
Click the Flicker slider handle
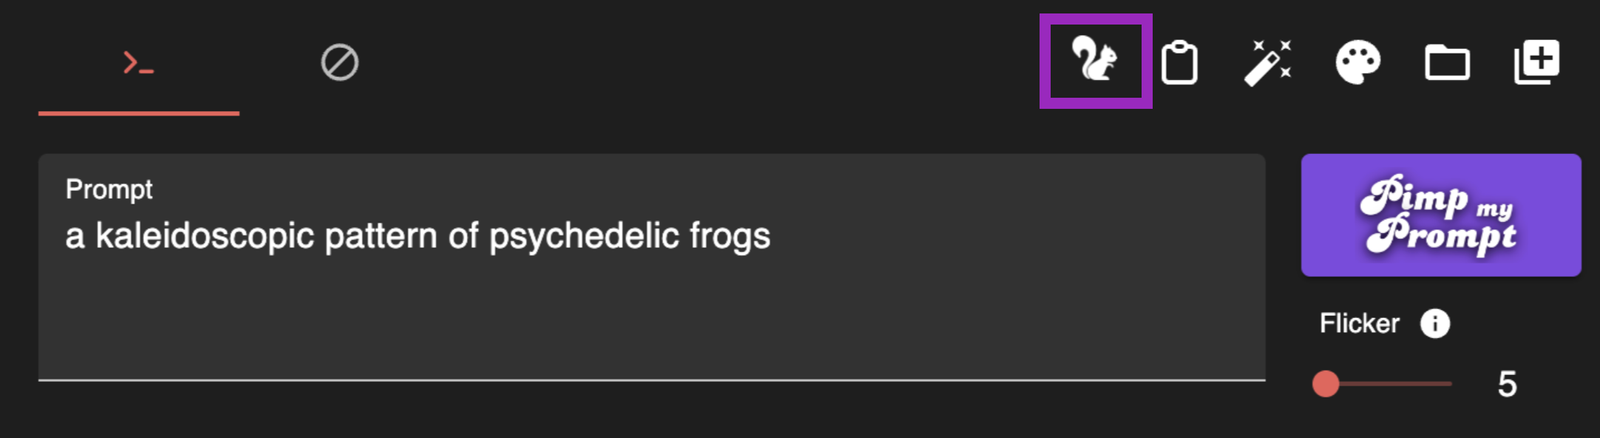[x=1326, y=384]
